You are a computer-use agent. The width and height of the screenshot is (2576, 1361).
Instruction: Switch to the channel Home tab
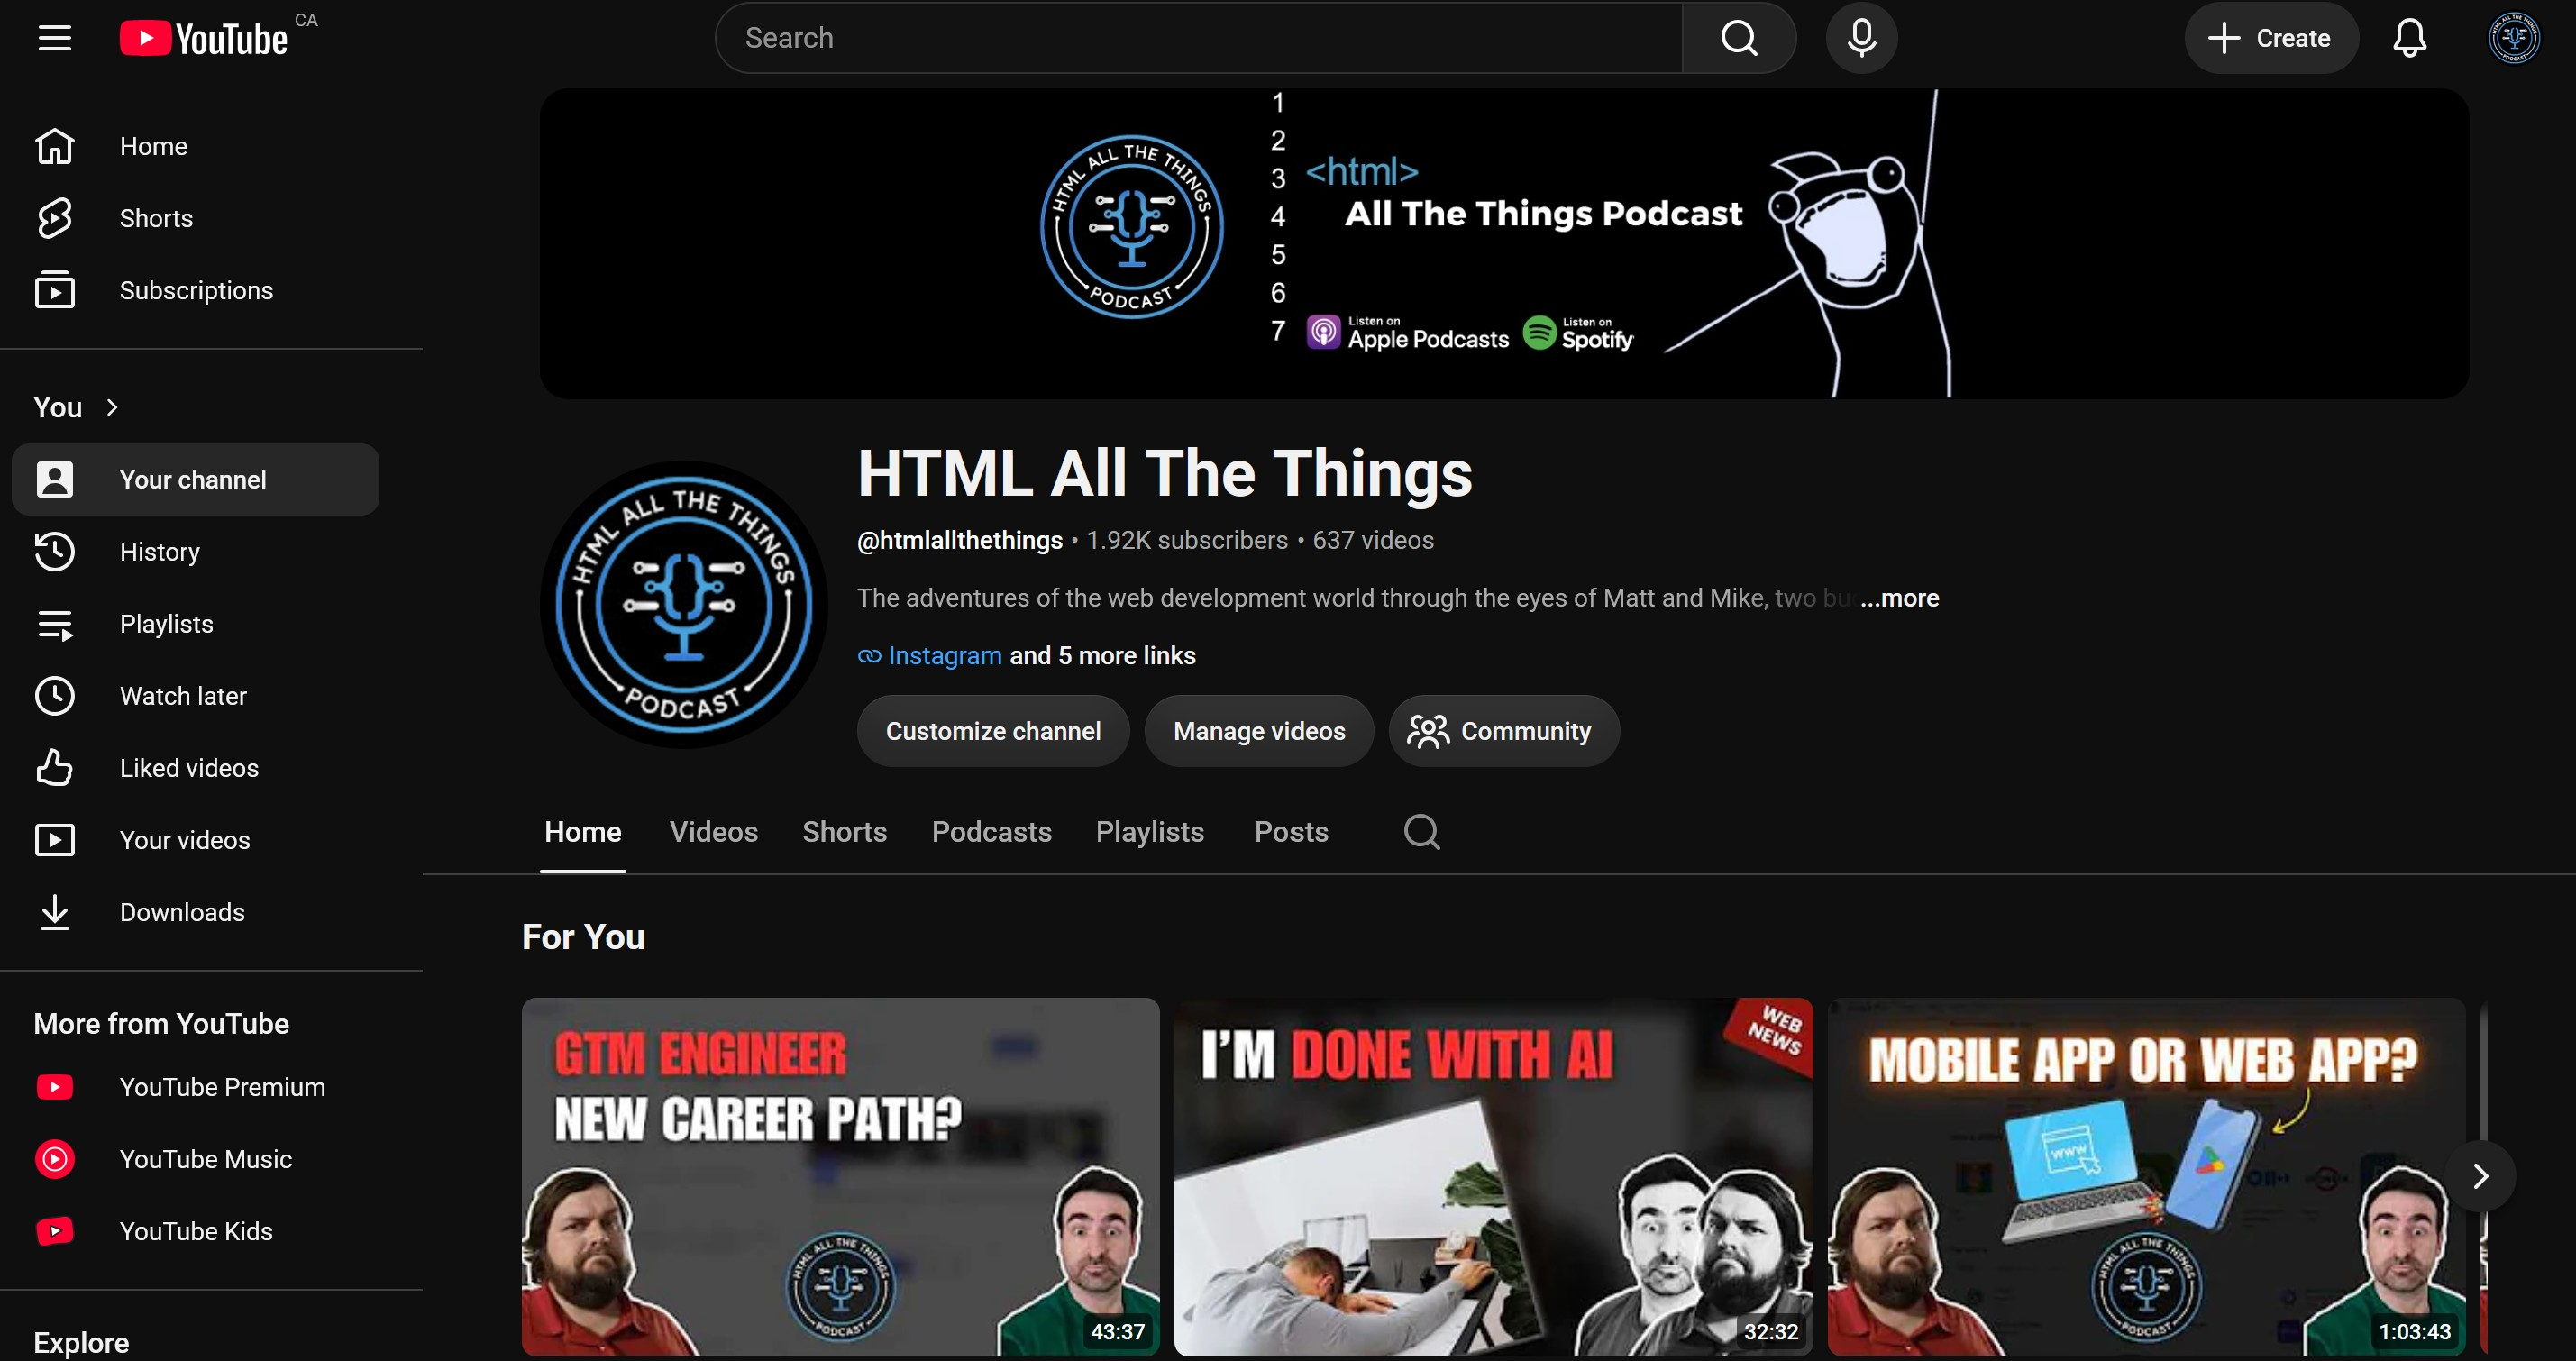[583, 832]
